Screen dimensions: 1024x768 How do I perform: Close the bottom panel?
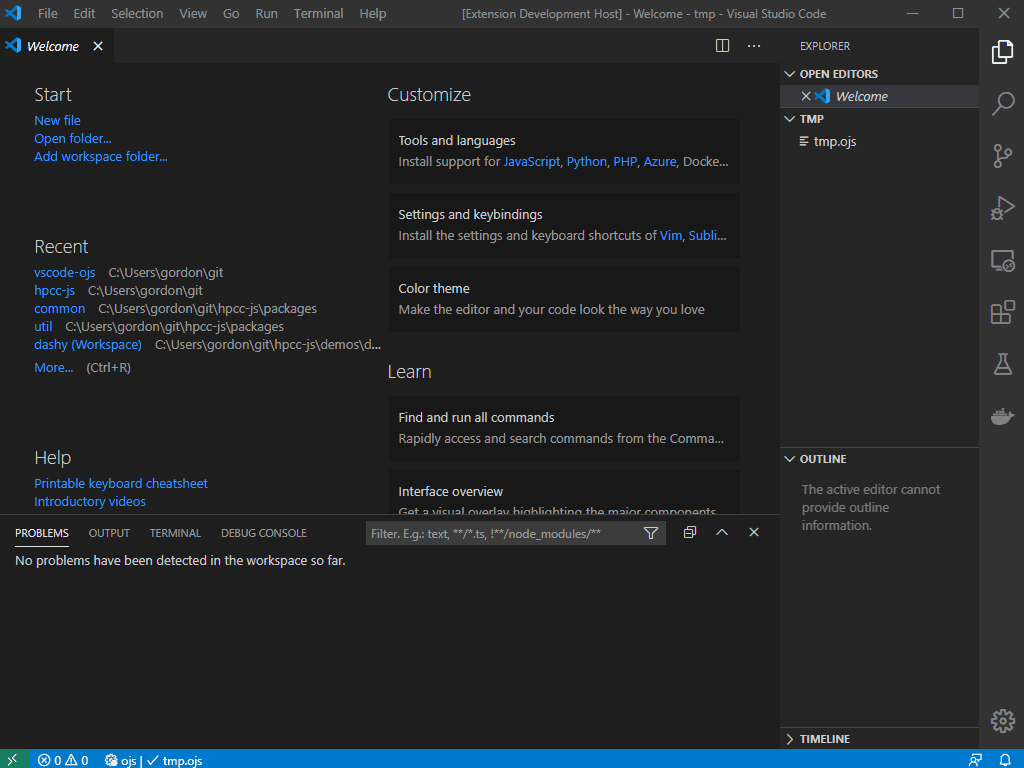754,532
